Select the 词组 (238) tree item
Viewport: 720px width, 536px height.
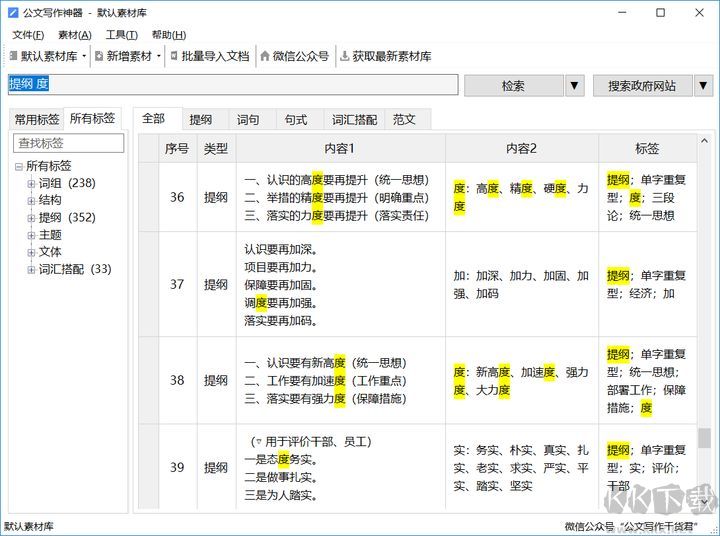tap(67, 183)
